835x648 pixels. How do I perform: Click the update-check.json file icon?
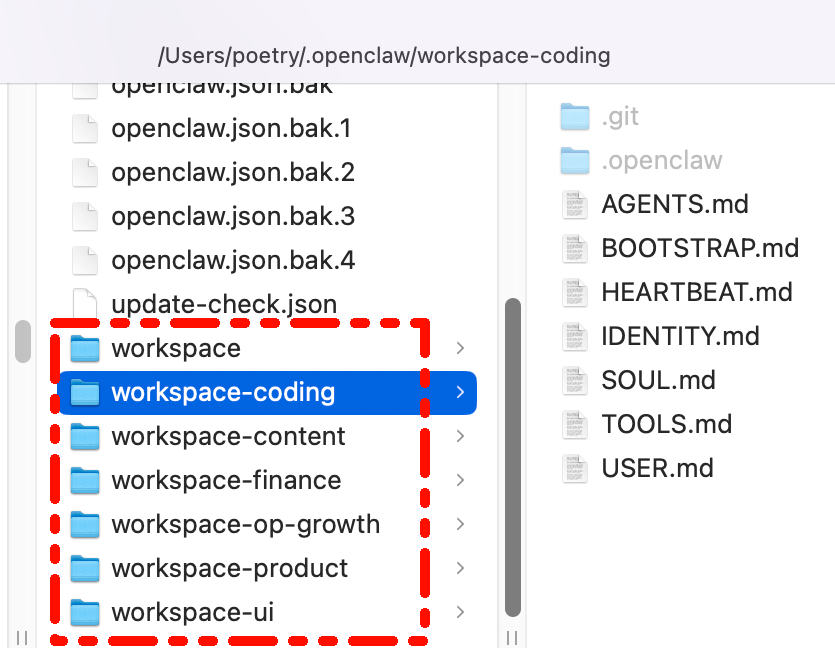pos(85,305)
